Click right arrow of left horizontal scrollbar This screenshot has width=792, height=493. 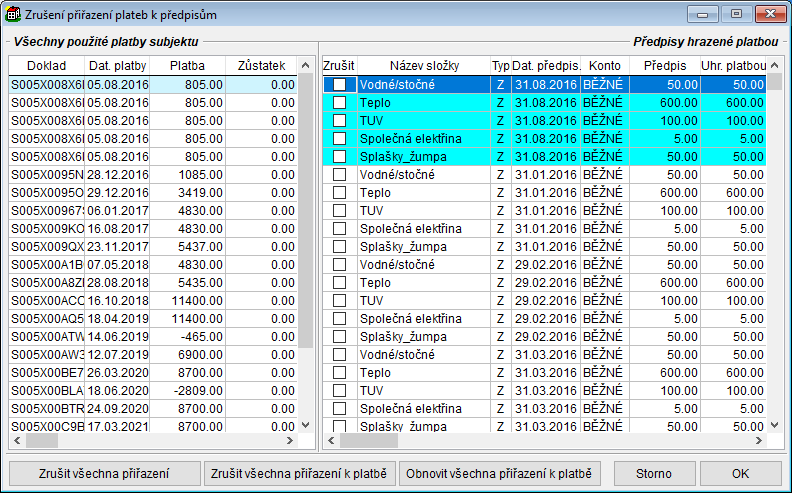point(288,440)
